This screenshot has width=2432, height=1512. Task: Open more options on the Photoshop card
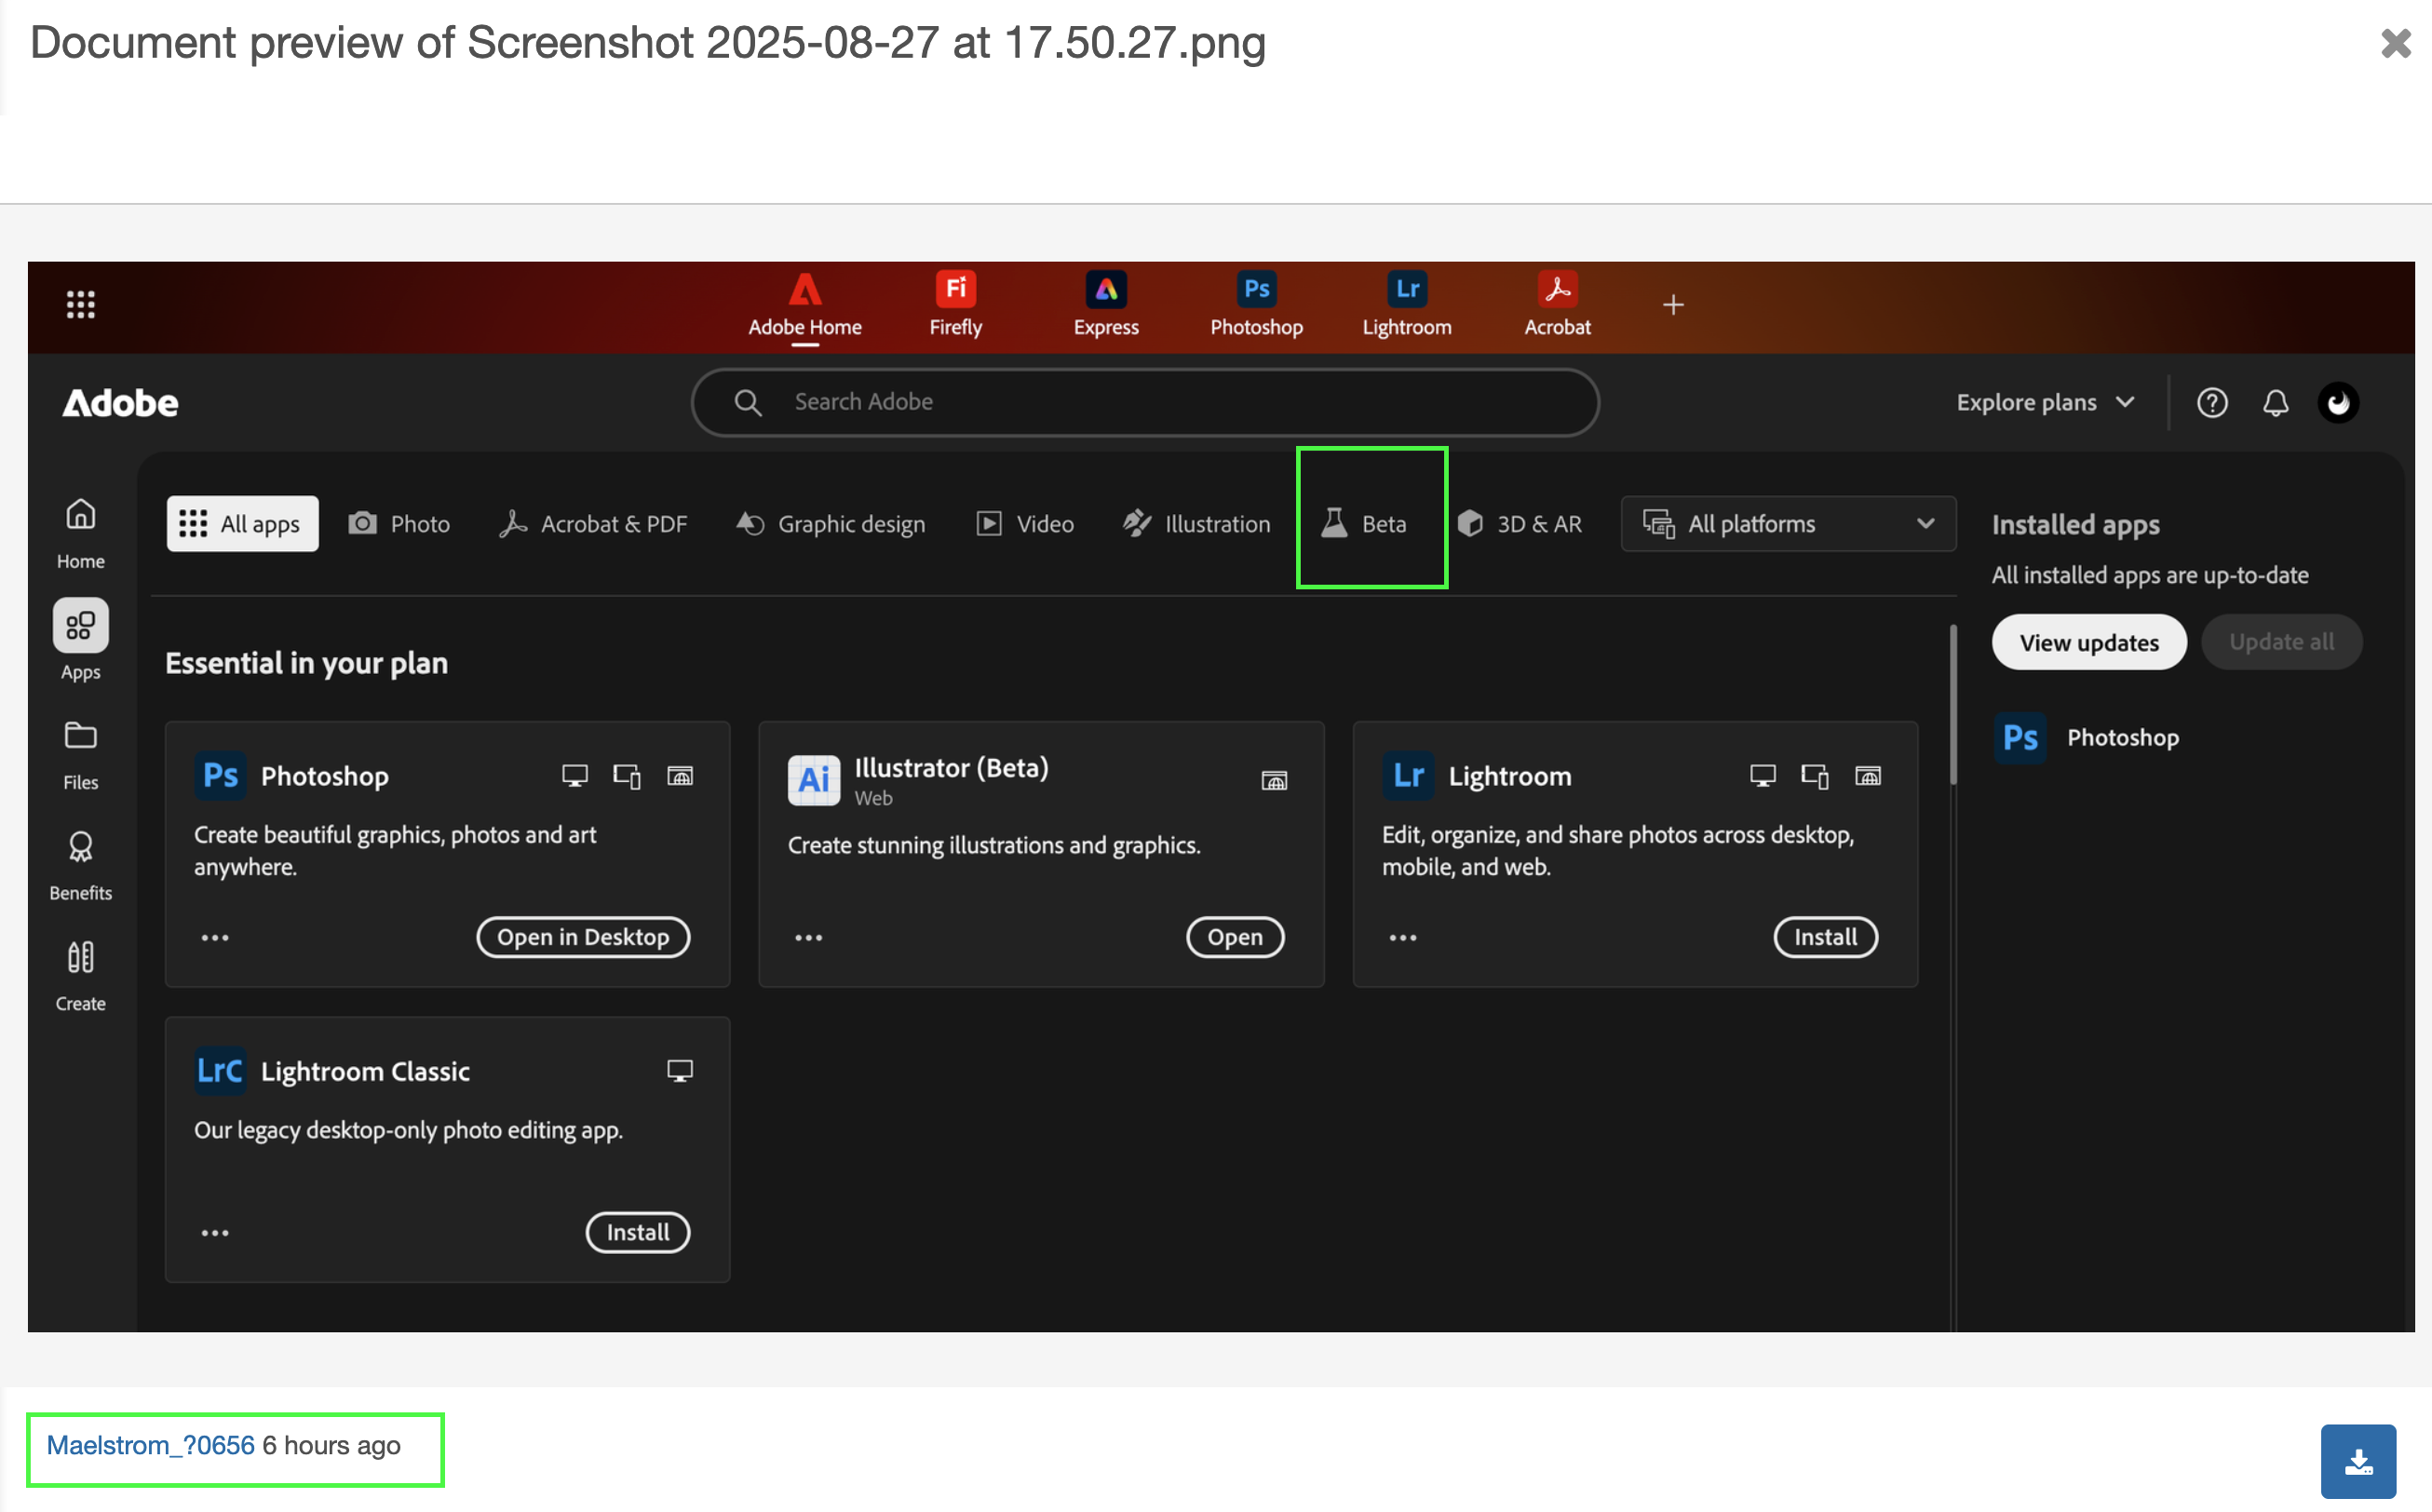click(x=215, y=936)
